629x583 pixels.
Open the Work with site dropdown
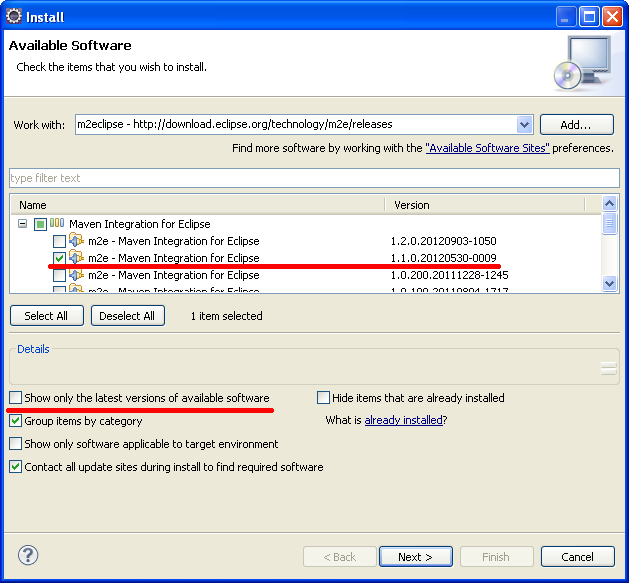[x=525, y=125]
